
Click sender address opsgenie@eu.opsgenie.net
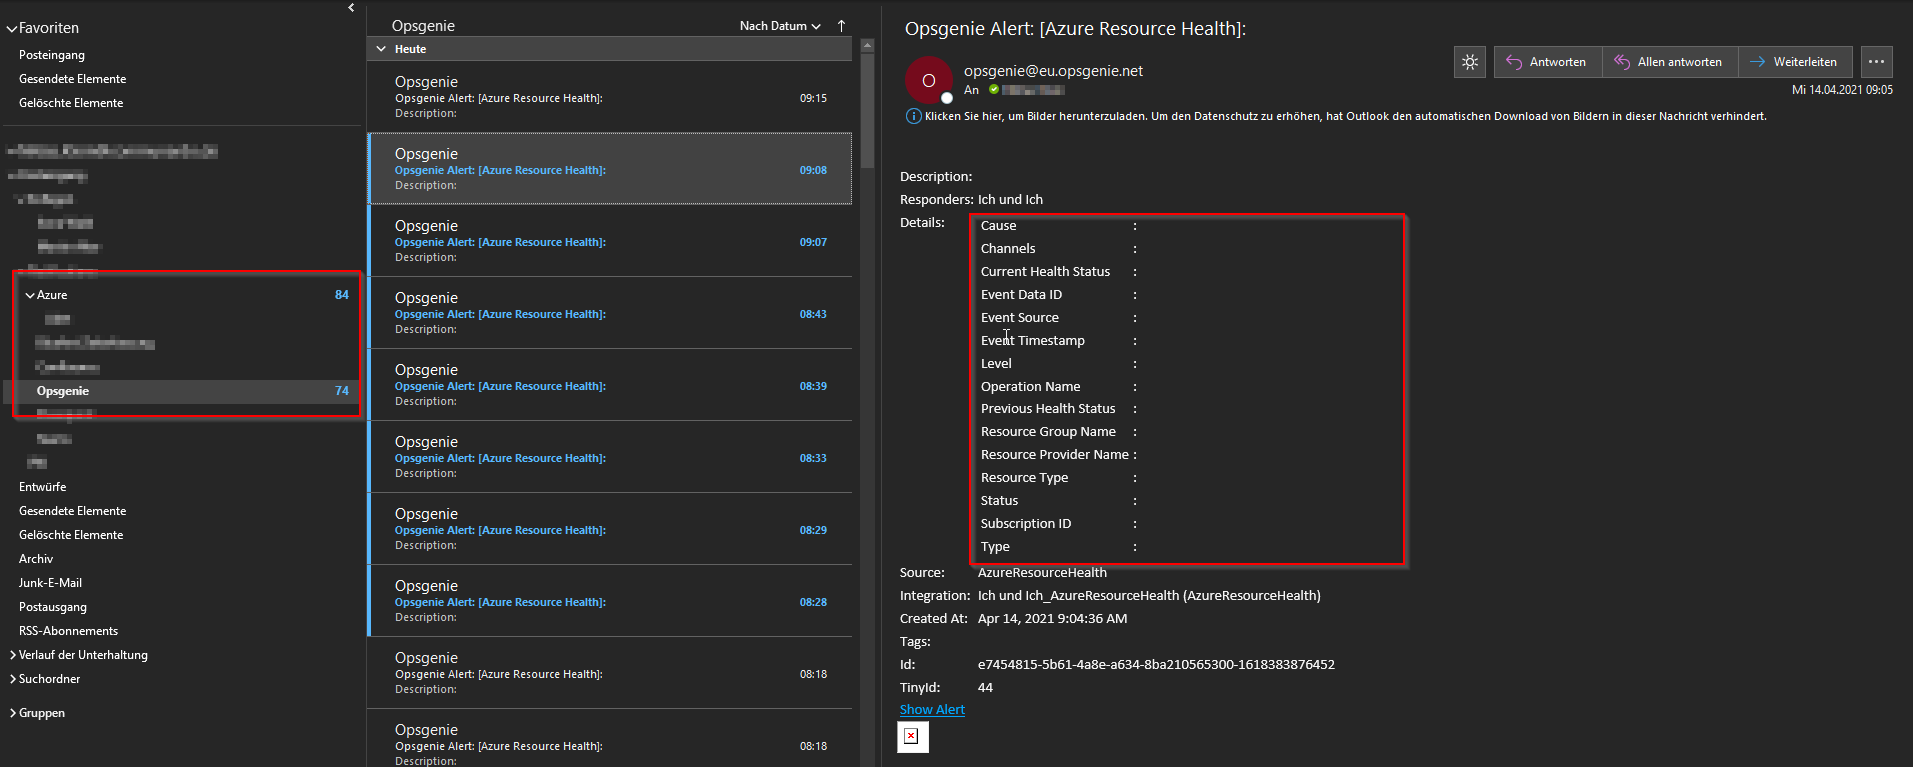1053,71
